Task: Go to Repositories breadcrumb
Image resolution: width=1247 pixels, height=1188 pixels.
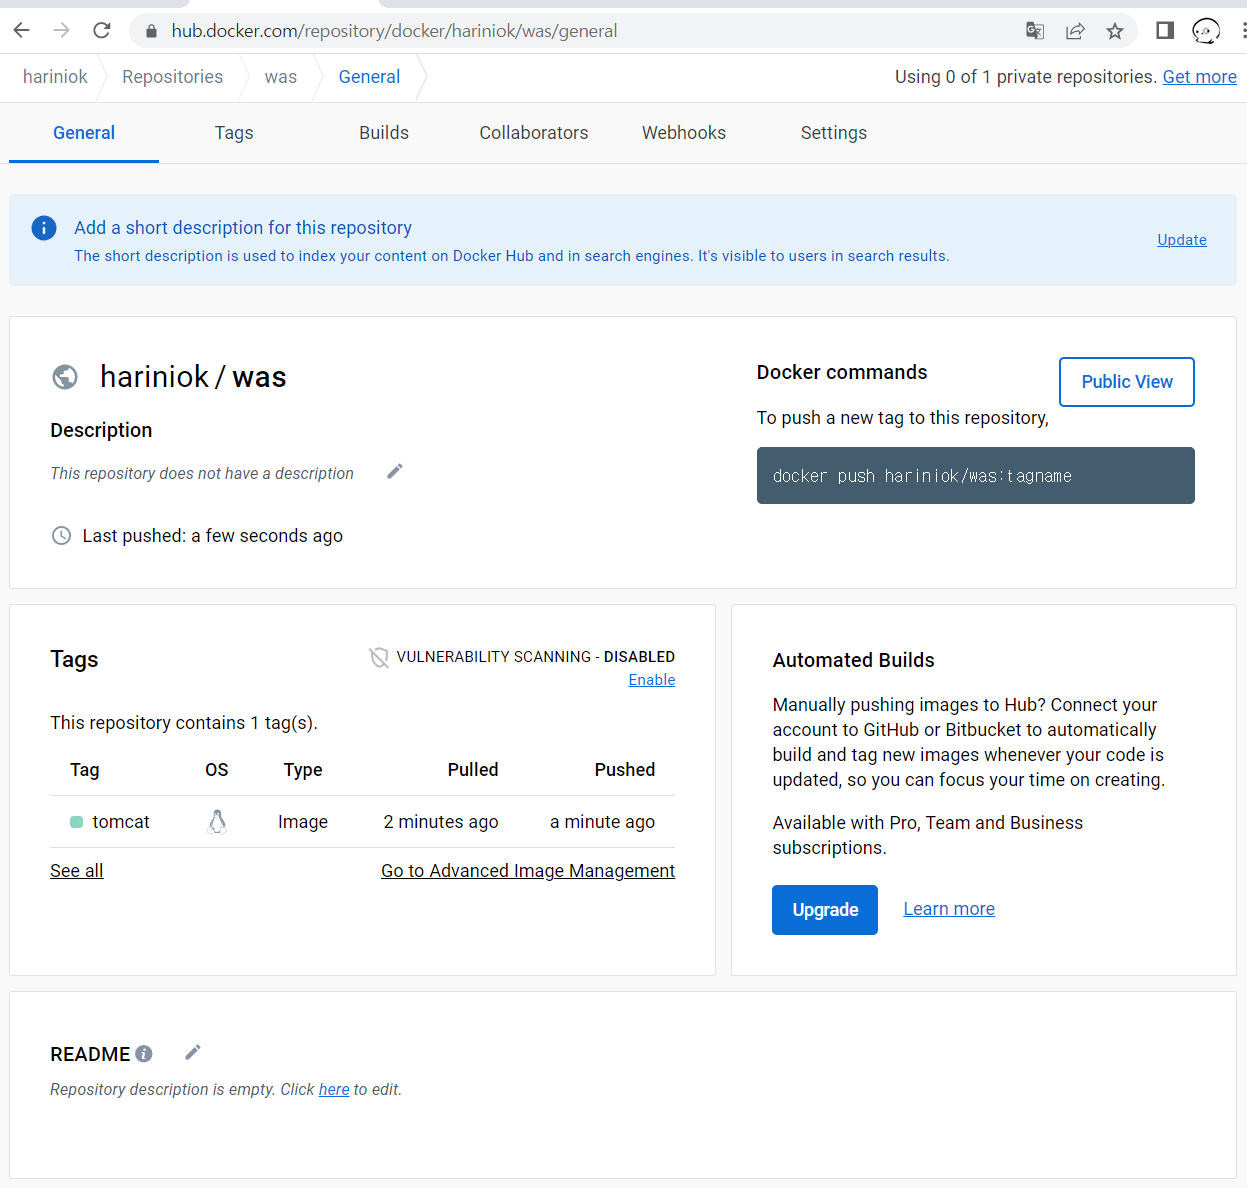Action: tap(172, 77)
